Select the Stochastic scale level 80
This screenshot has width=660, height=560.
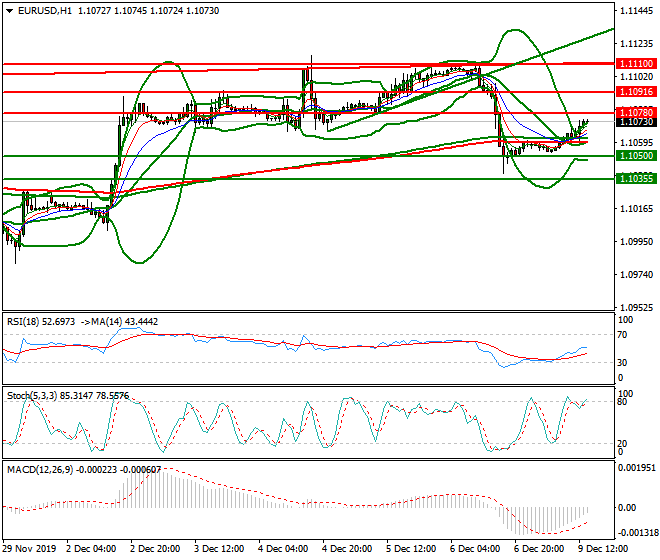(x=622, y=402)
